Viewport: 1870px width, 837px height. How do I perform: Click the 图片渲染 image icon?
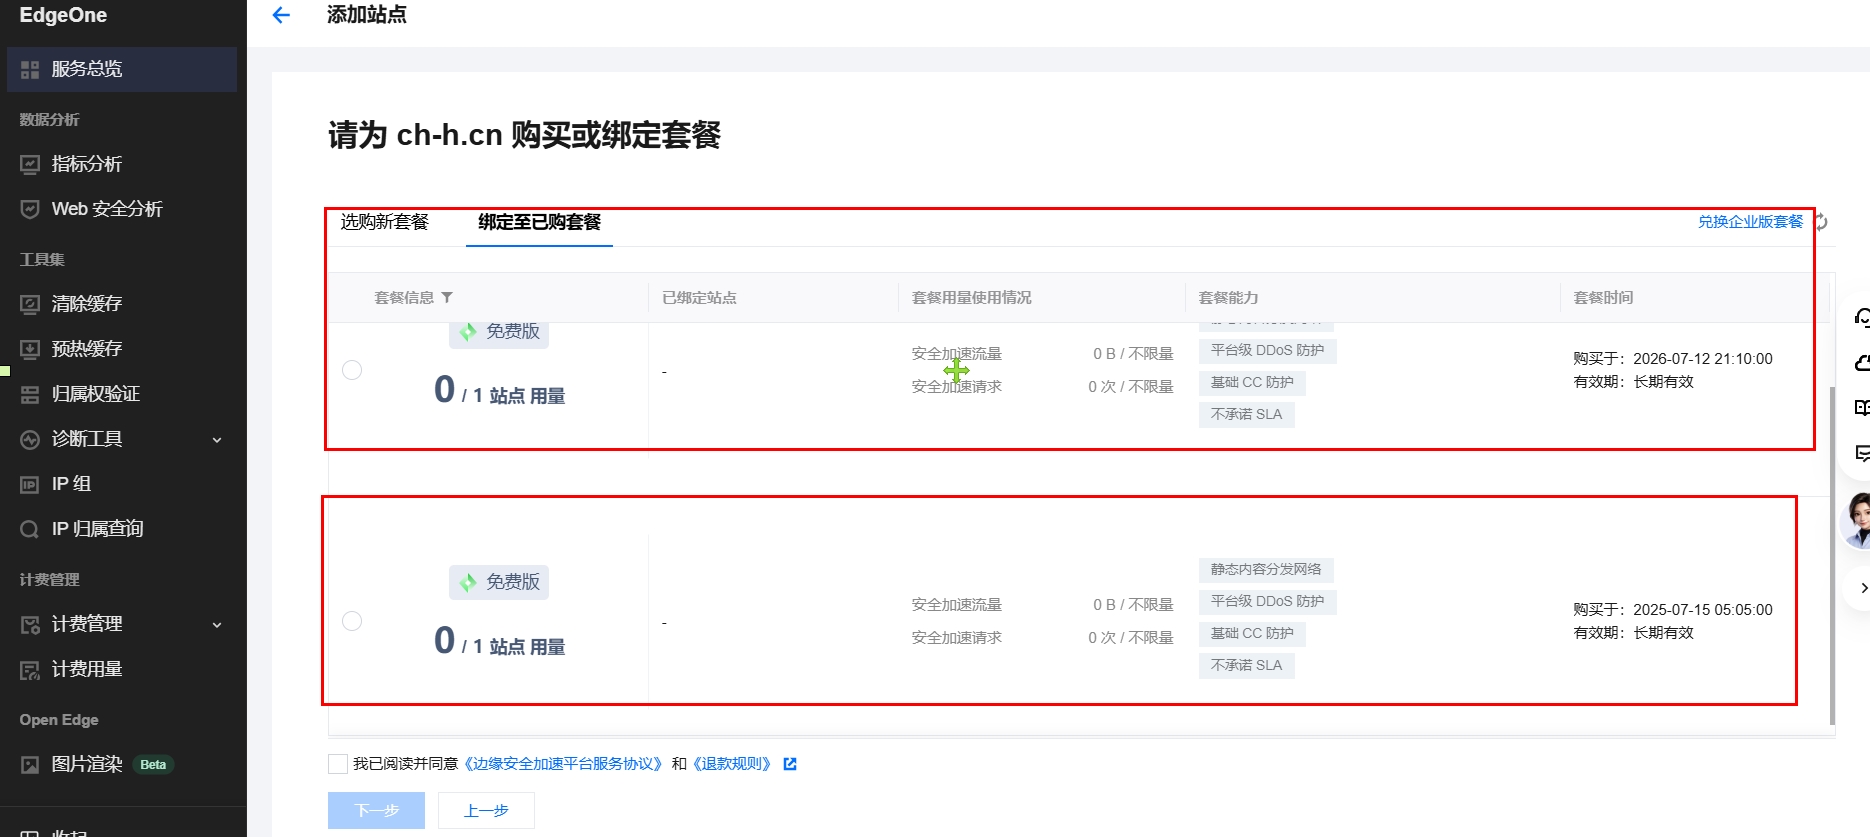[30, 764]
